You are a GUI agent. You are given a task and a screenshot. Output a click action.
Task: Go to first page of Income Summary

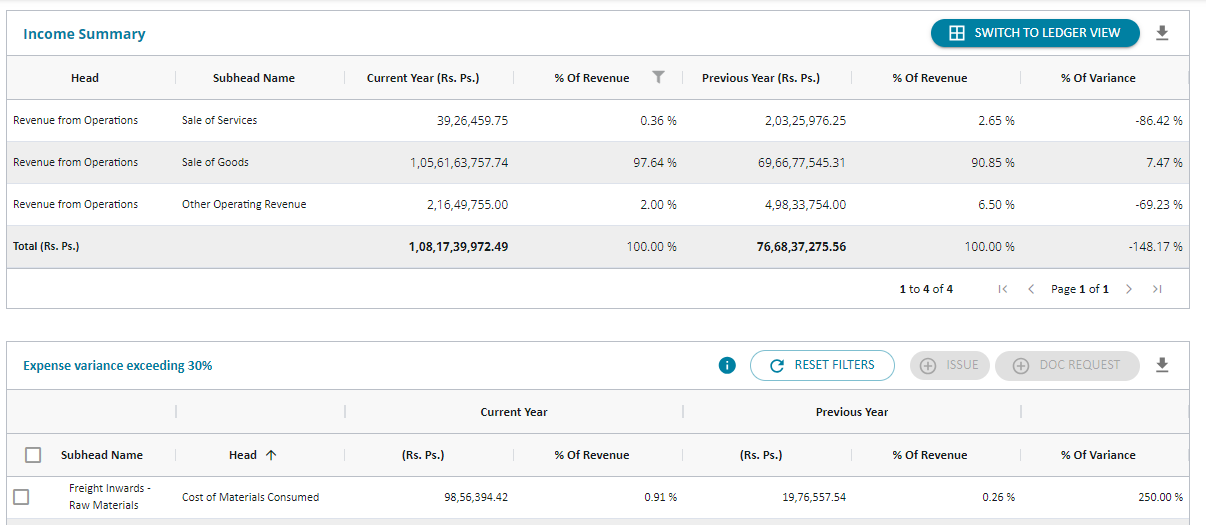click(1002, 289)
